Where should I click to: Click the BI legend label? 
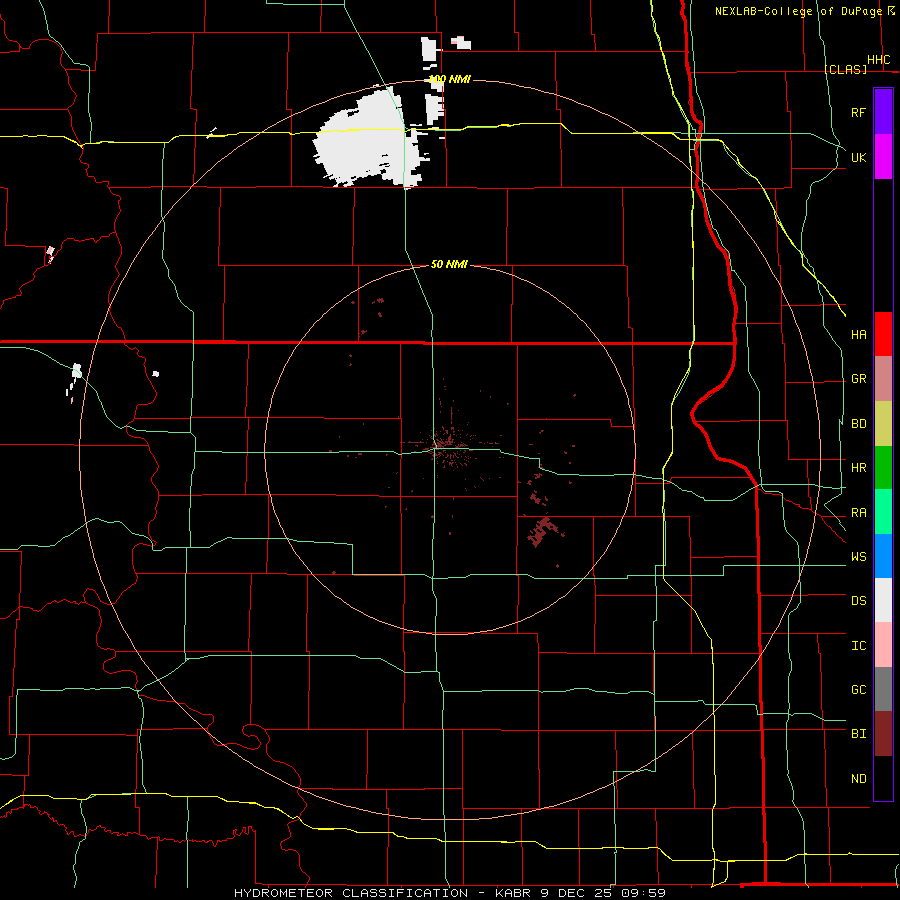pyautogui.click(x=858, y=734)
